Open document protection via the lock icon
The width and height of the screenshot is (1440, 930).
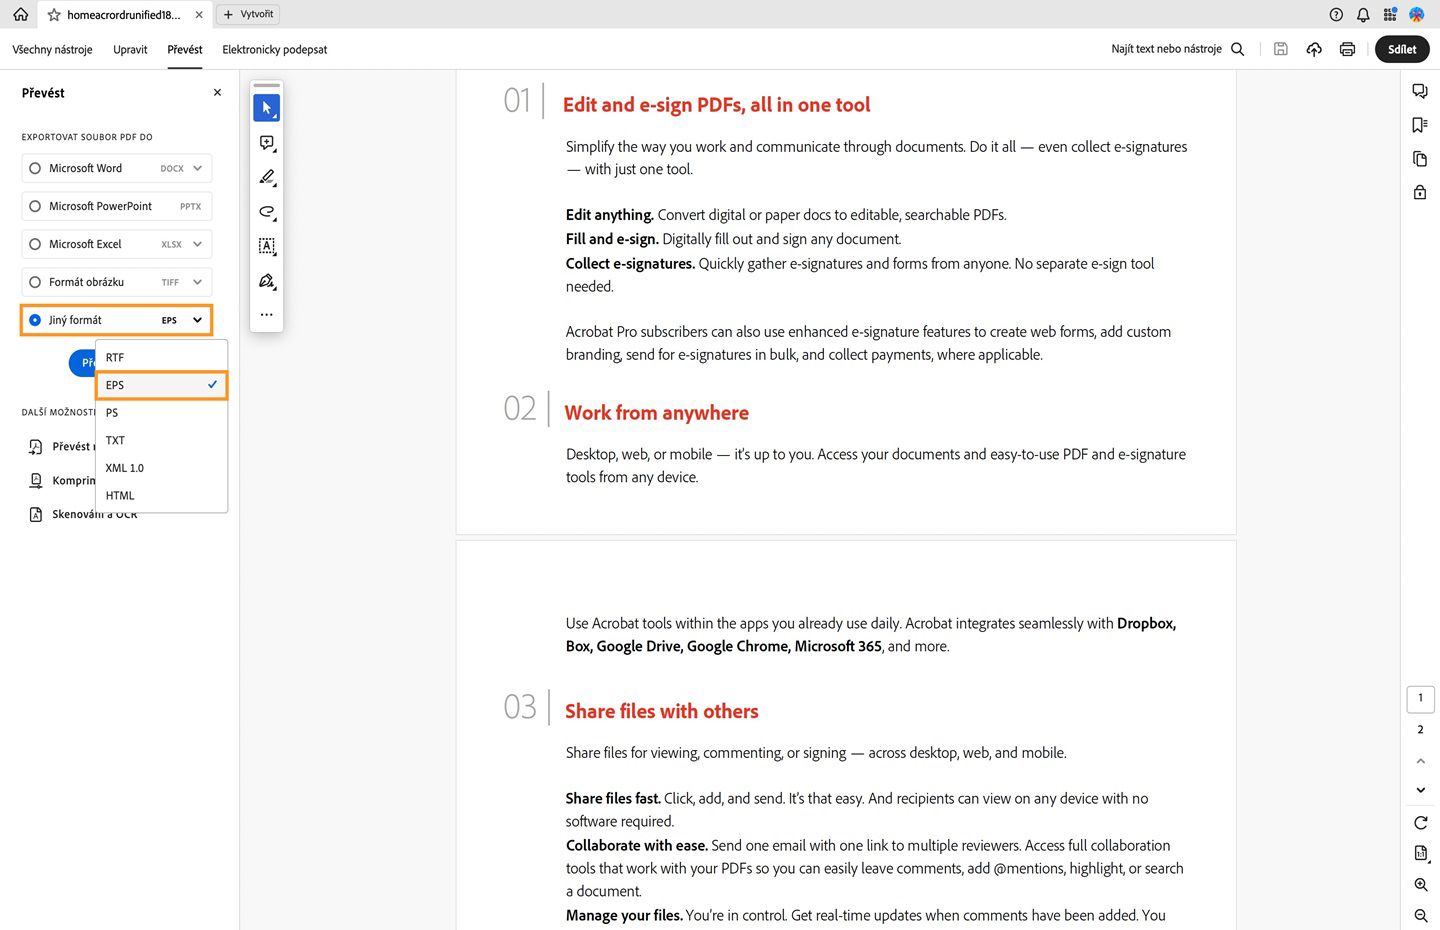pos(1419,192)
